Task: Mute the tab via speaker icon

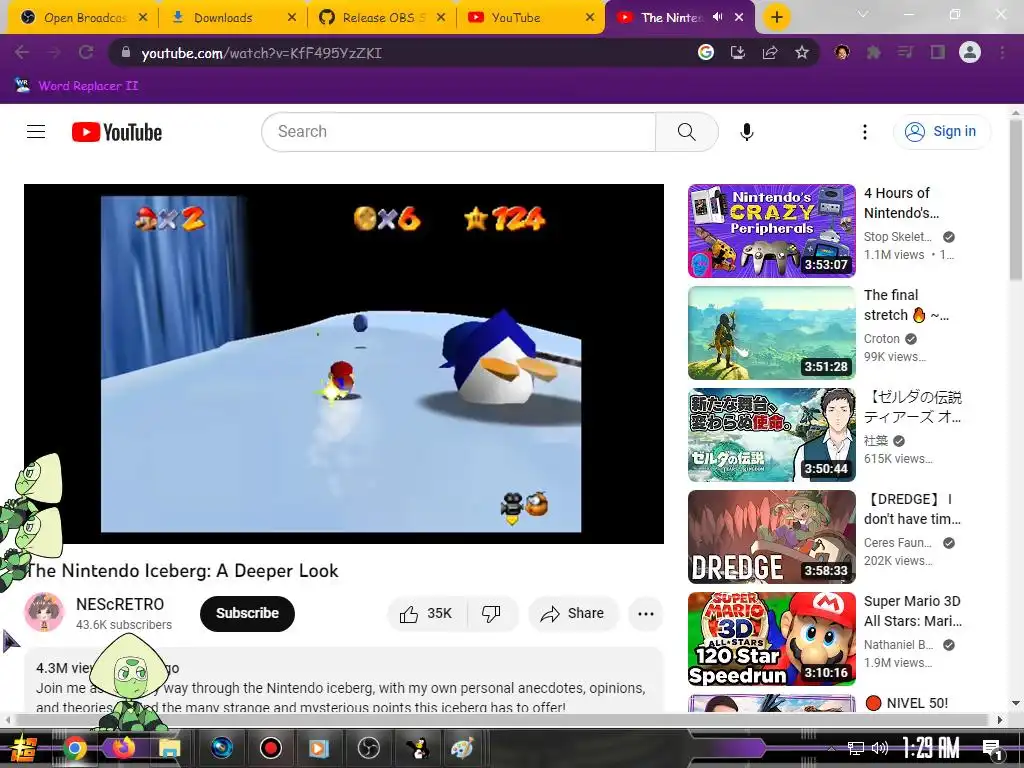Action: click(718, 17)
